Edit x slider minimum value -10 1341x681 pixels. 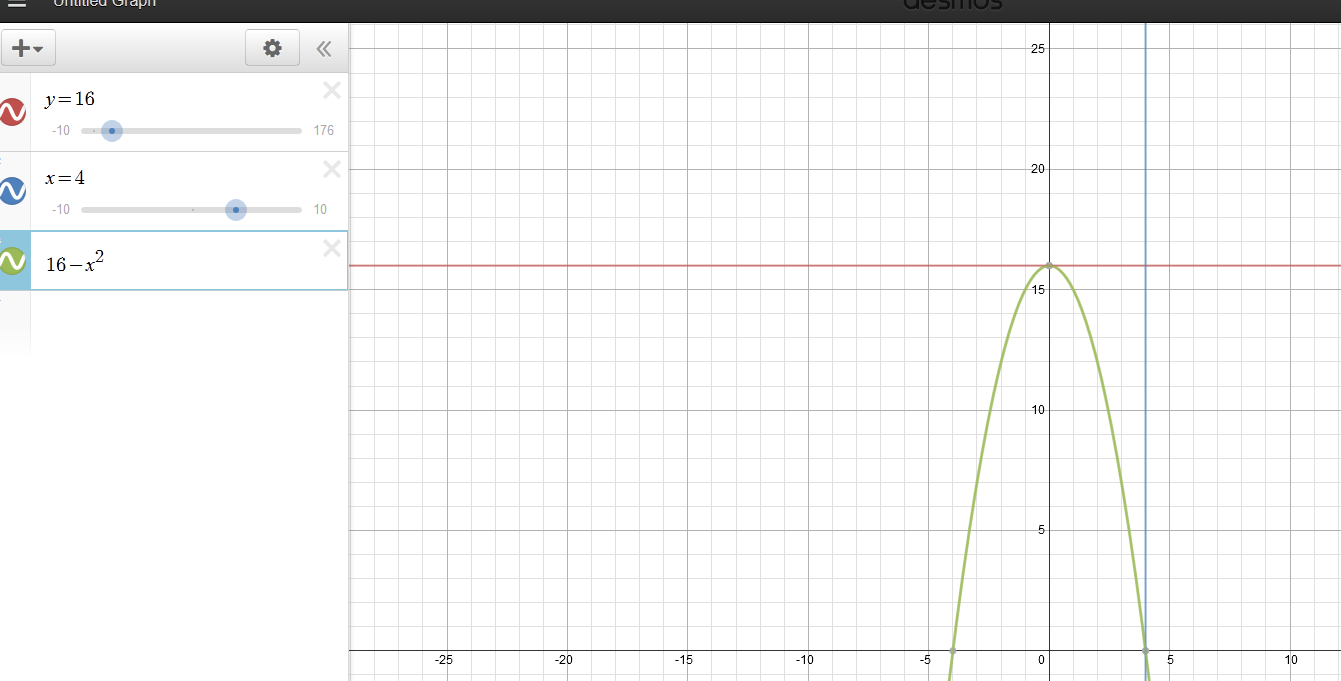click(61, 210)
